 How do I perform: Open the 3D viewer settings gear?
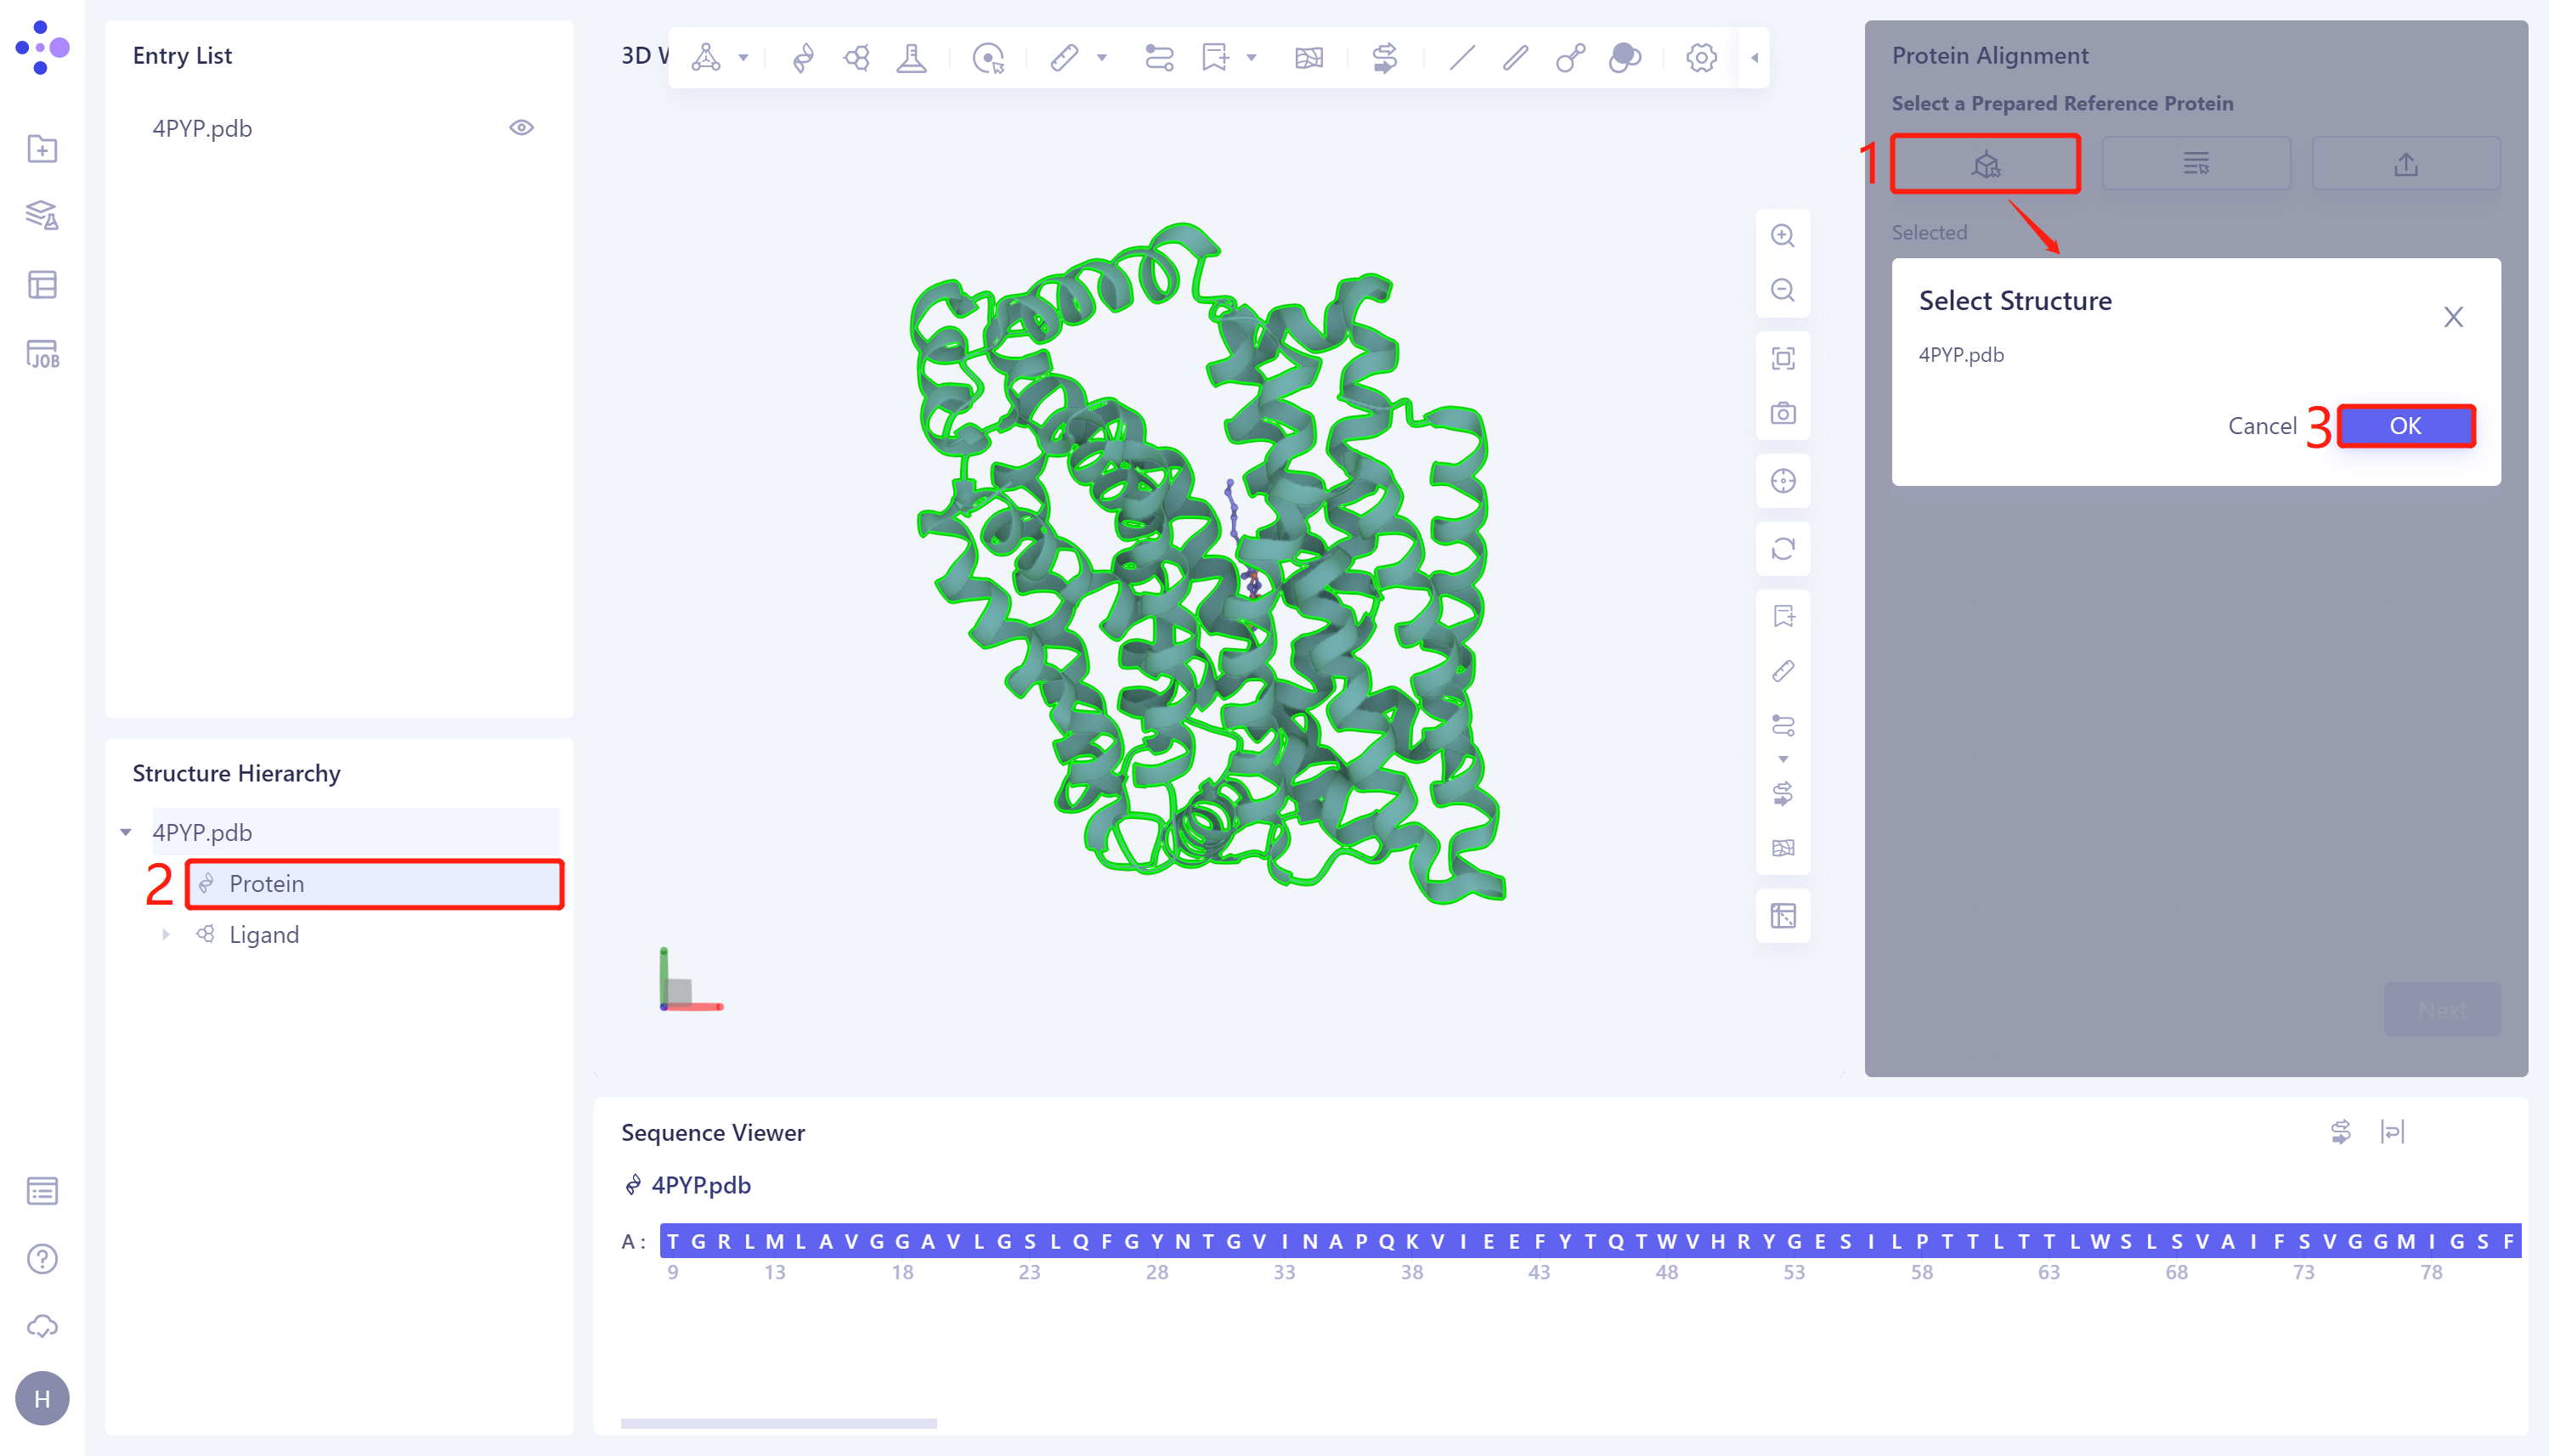coord(1700,58)
